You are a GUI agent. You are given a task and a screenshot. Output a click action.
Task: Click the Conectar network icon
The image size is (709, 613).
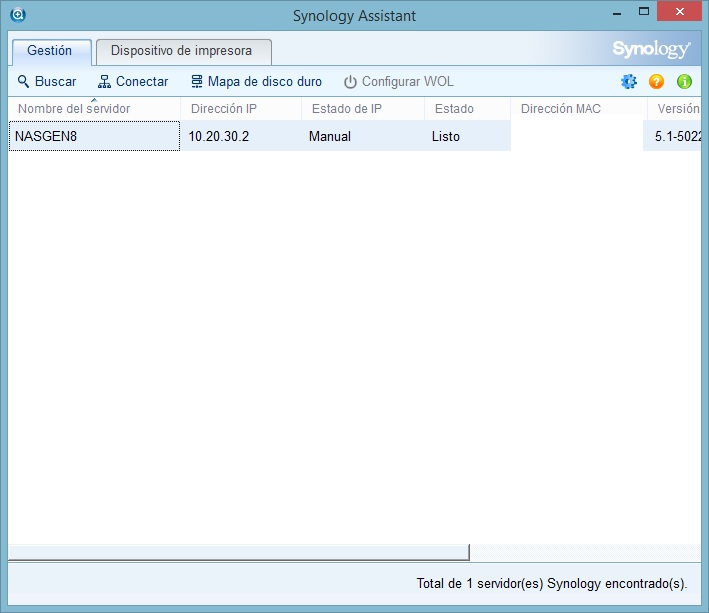coord(104,82)
